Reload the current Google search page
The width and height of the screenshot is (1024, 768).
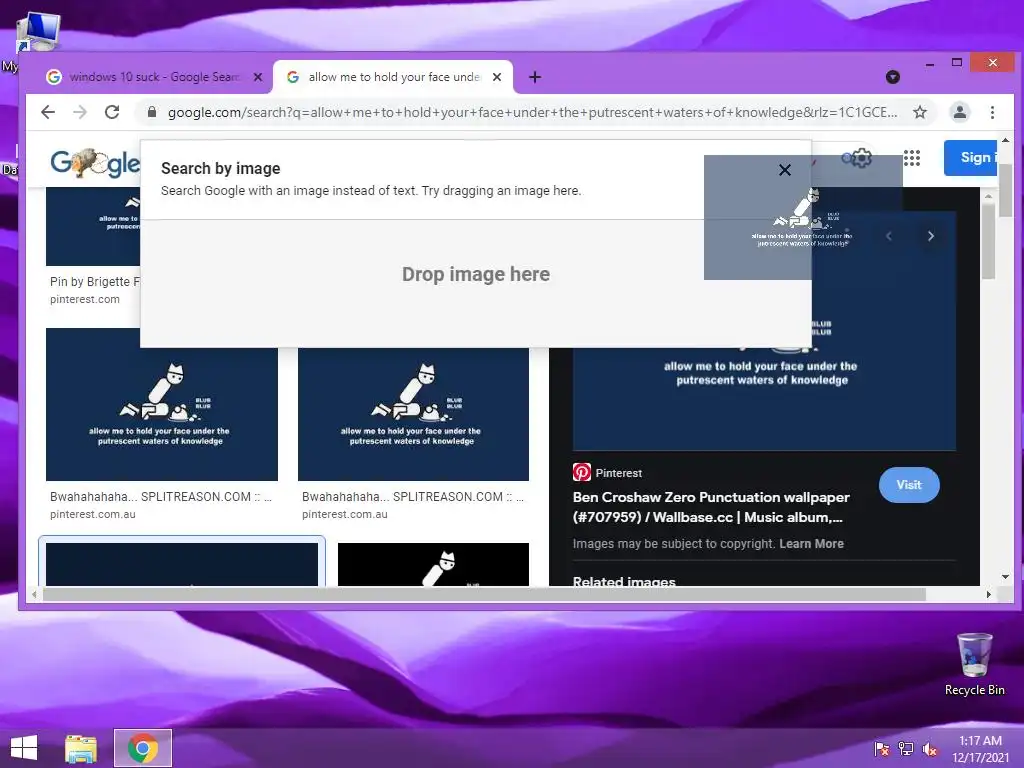pyautogui.click(x=112, y=112)
